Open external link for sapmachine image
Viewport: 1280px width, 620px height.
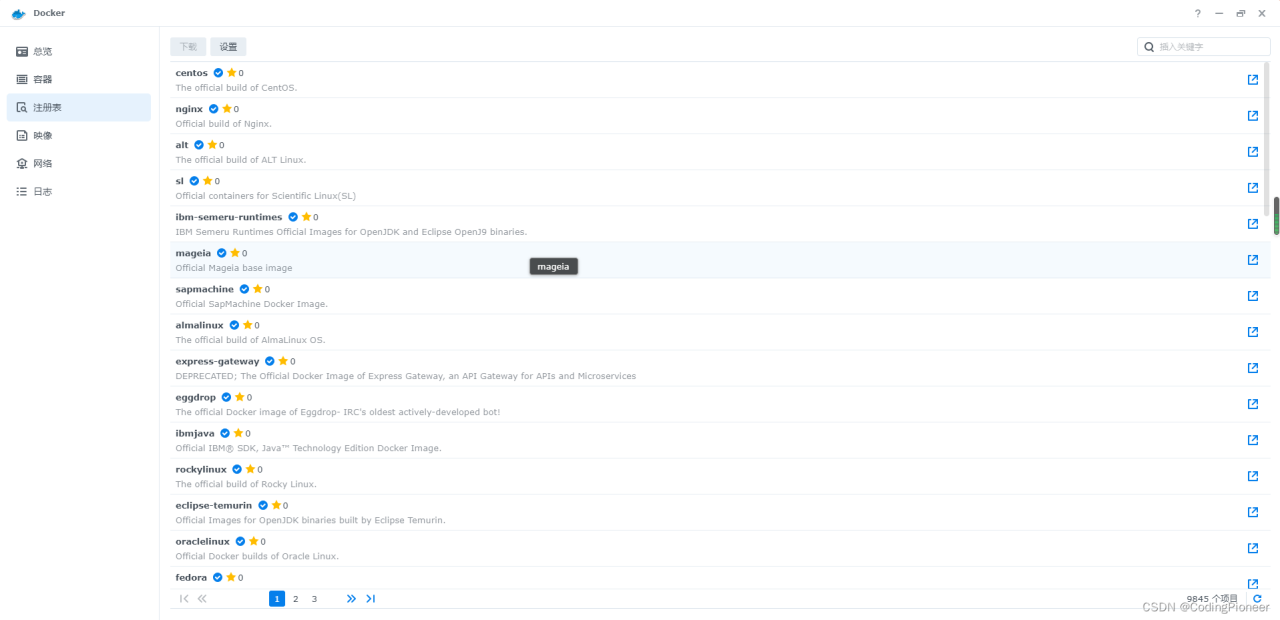[x=1253, y=296]
